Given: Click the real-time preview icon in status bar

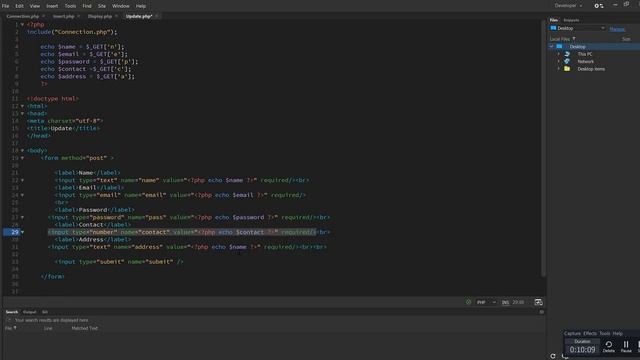Looking at the screenshot, I should [538, 302].
